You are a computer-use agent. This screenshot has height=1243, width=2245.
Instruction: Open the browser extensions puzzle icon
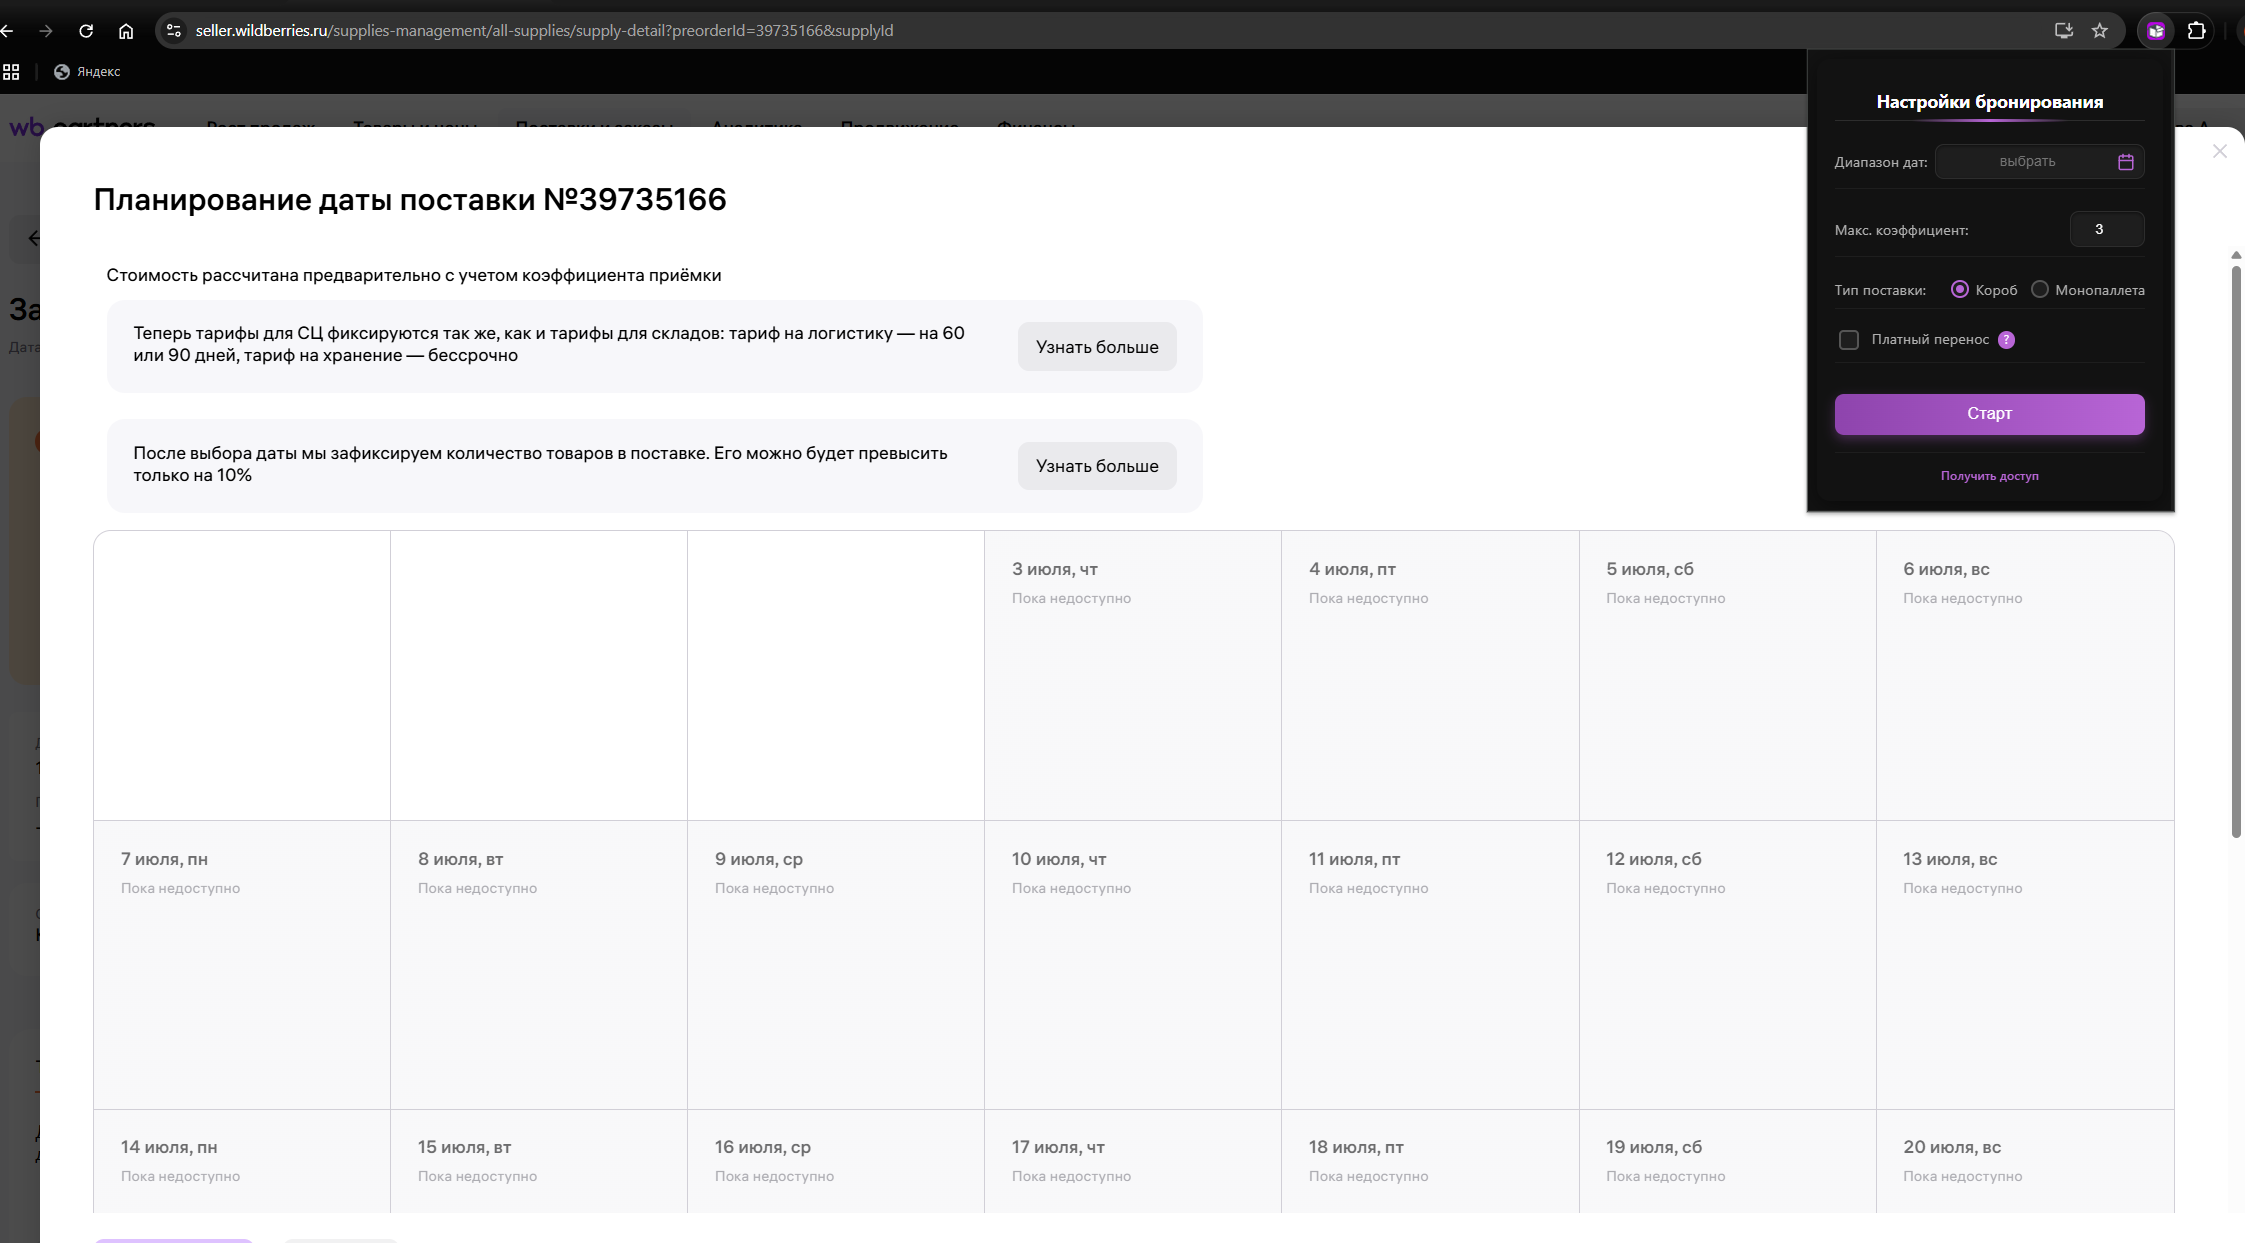click(x=2197, y=31)
